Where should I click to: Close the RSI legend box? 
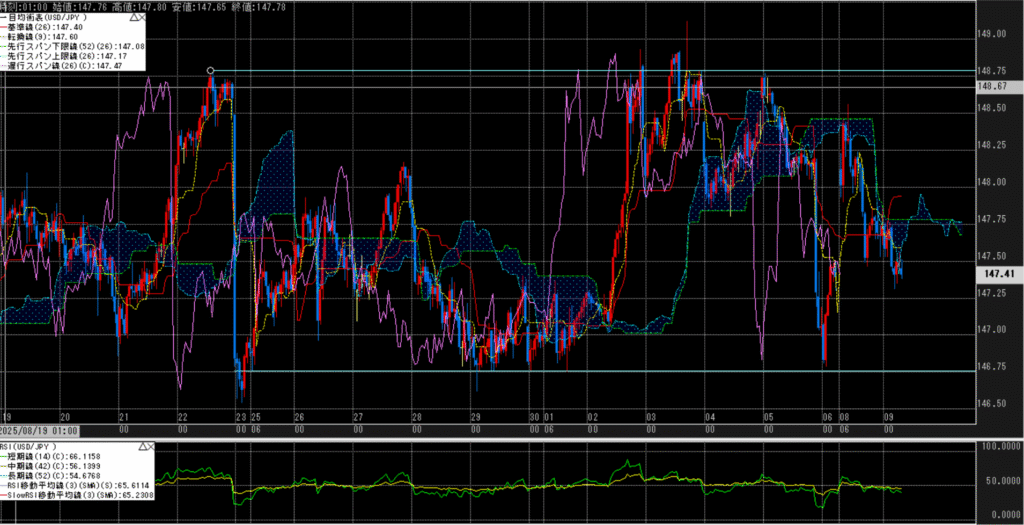150,445
